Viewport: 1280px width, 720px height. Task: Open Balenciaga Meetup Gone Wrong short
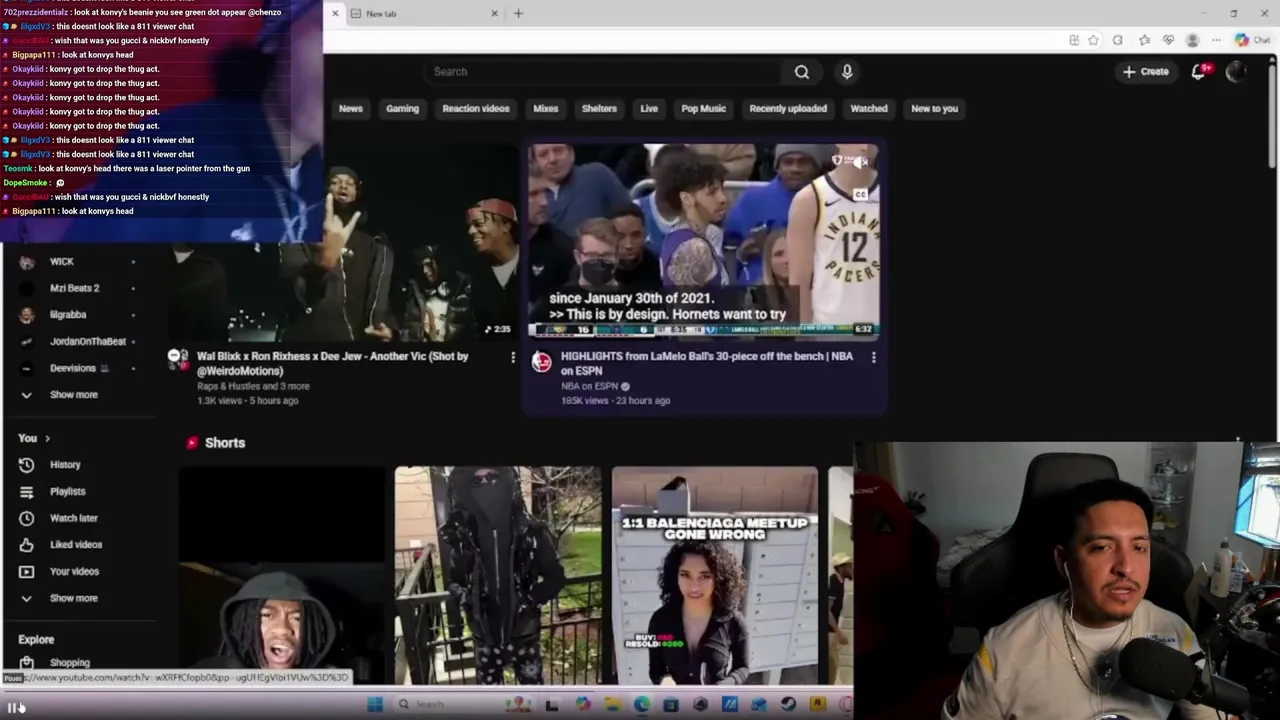714,576
